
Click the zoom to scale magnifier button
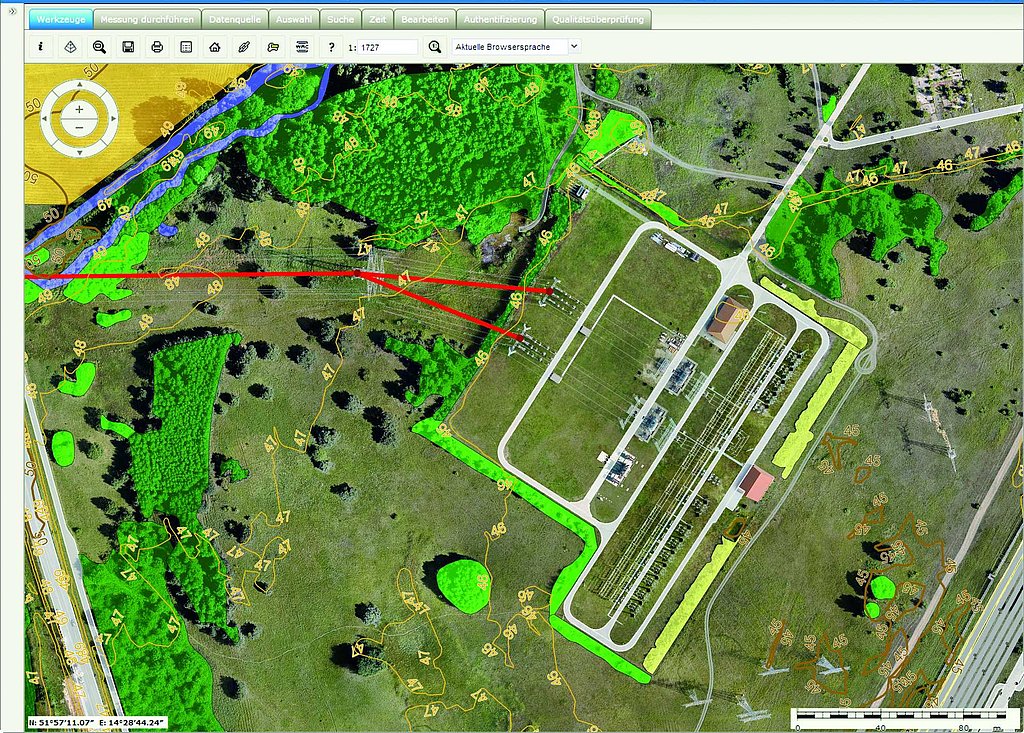434,47
